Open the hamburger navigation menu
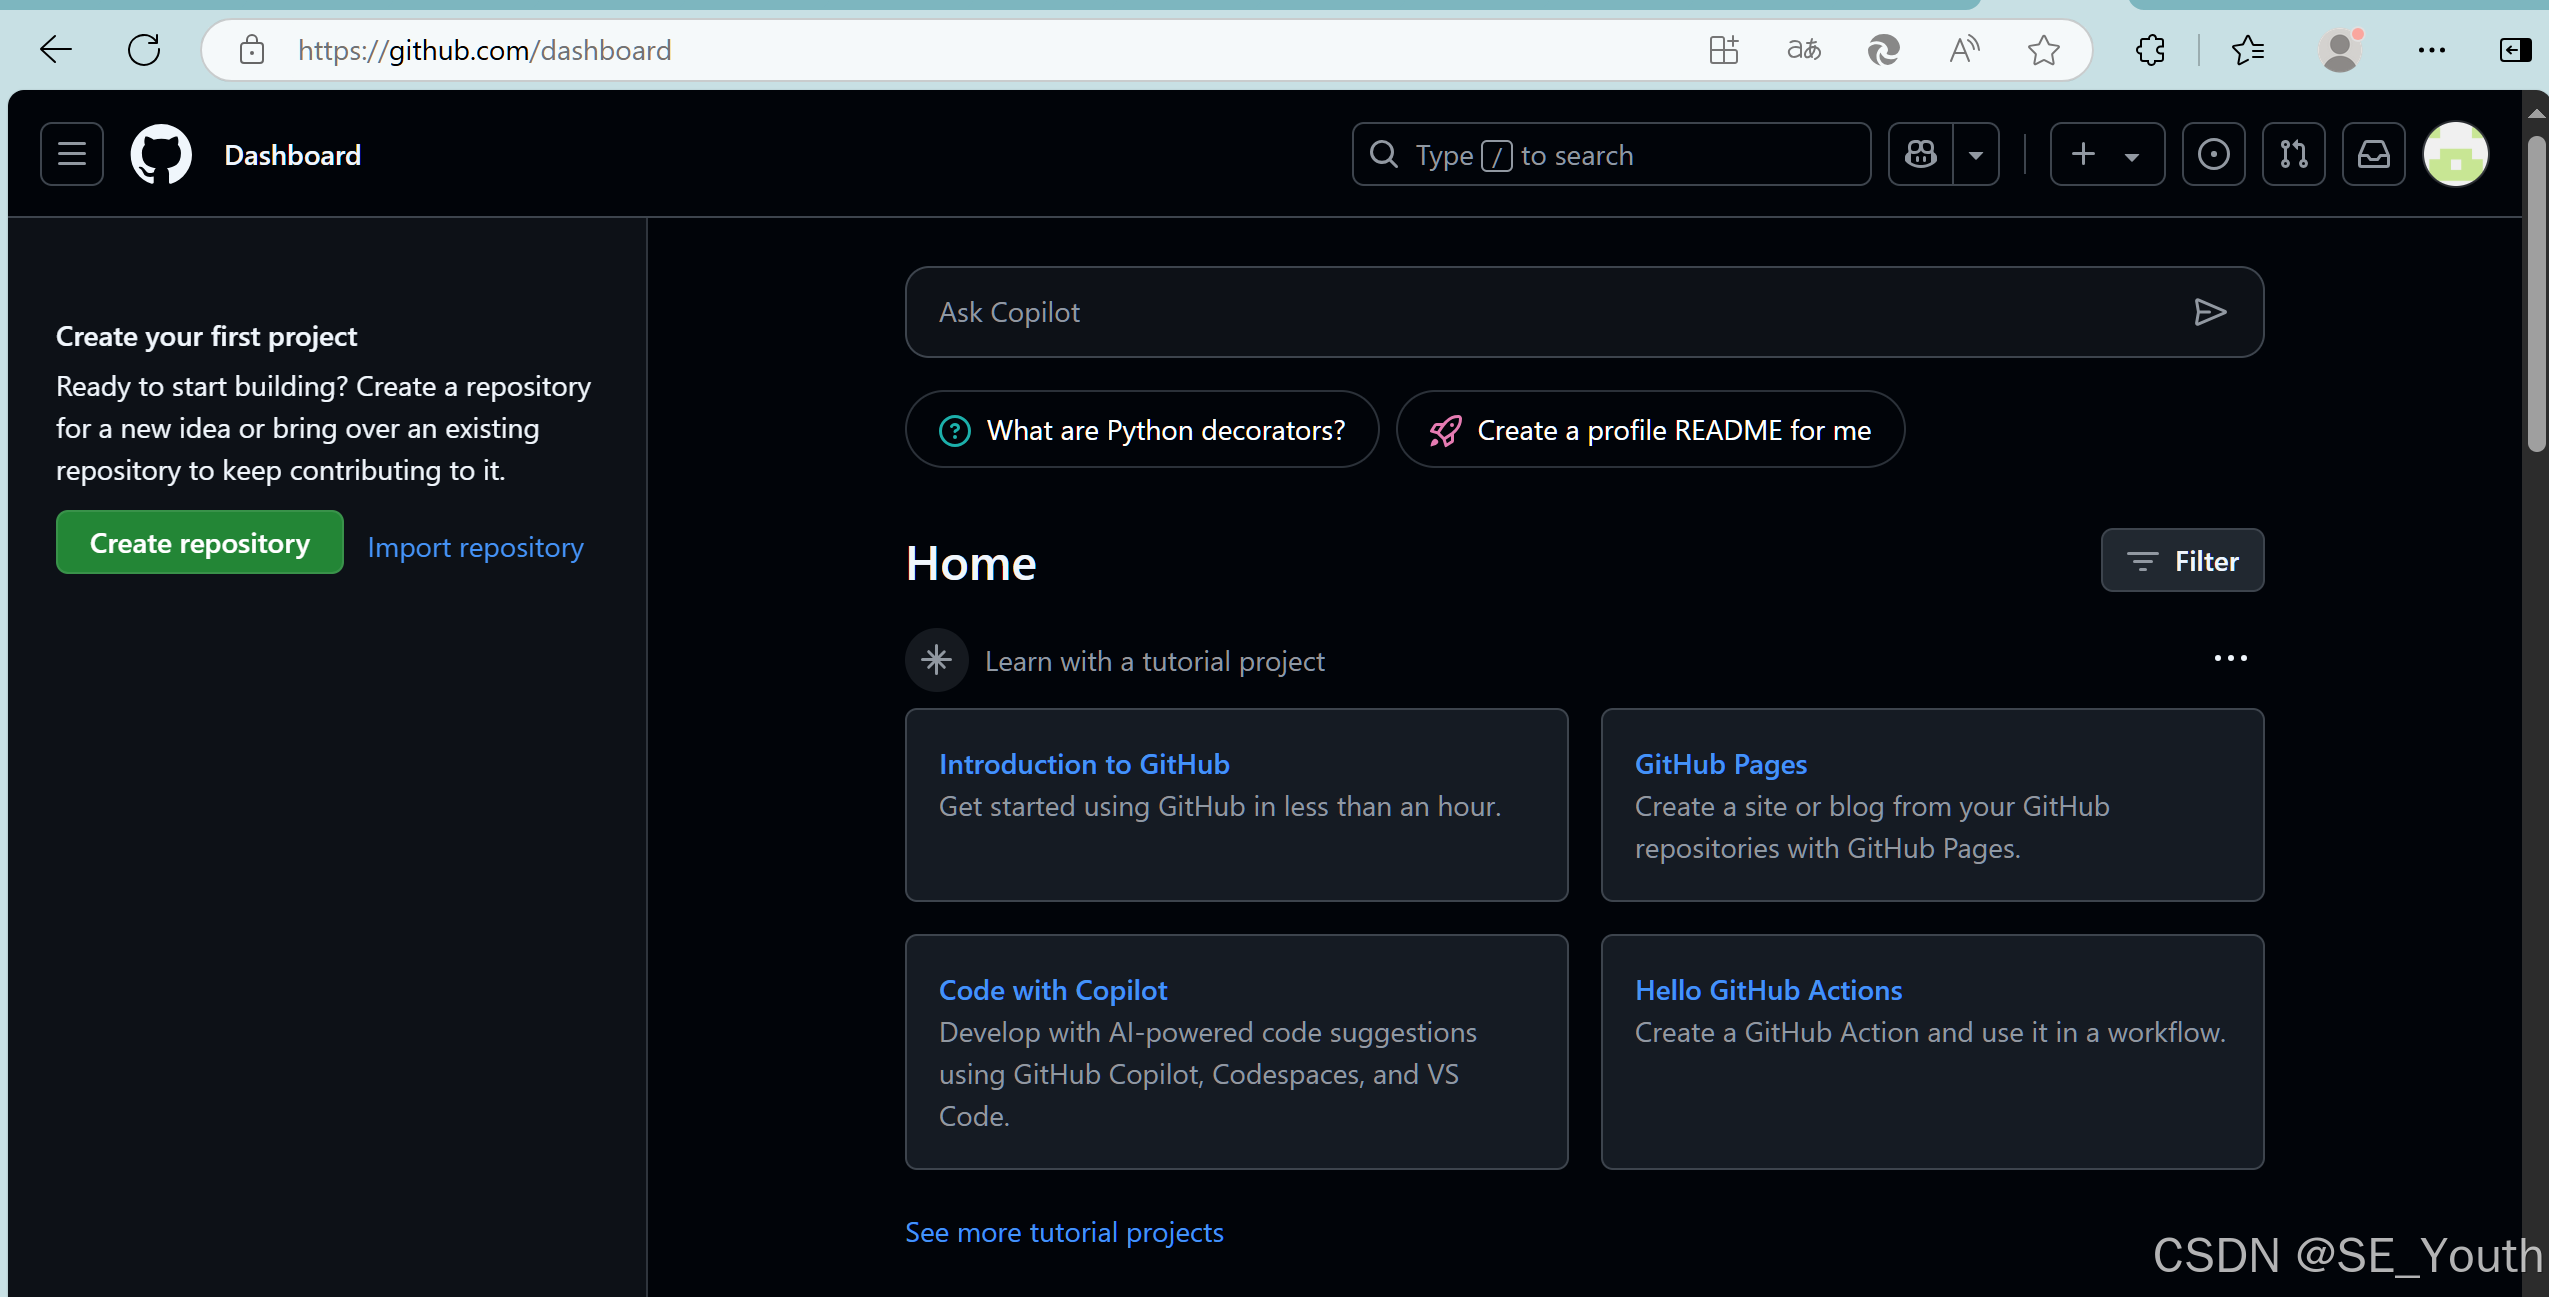Image resolution: width=2549 pixels, height=1297 pixels. click(x=72, y=154)
